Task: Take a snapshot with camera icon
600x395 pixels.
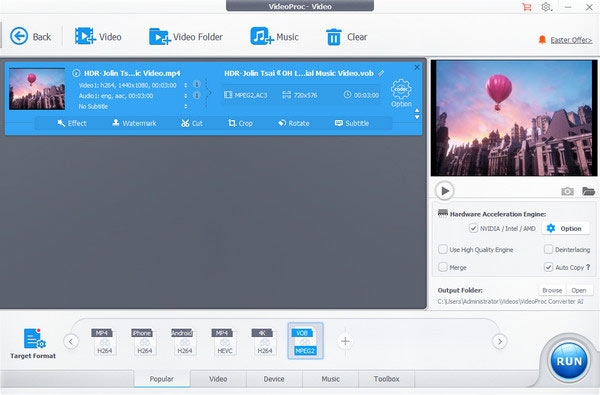Action: coord(567,191)
